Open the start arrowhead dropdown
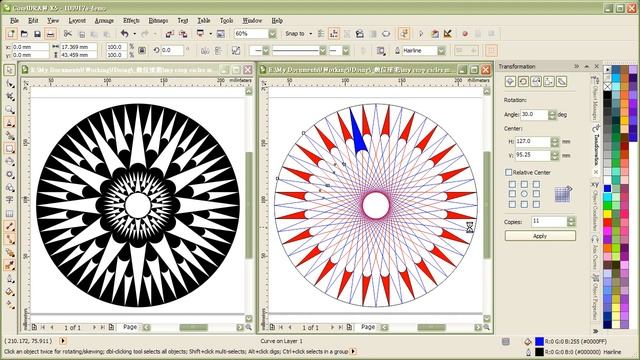Screen dimensions: 640x360 (266, 51)
